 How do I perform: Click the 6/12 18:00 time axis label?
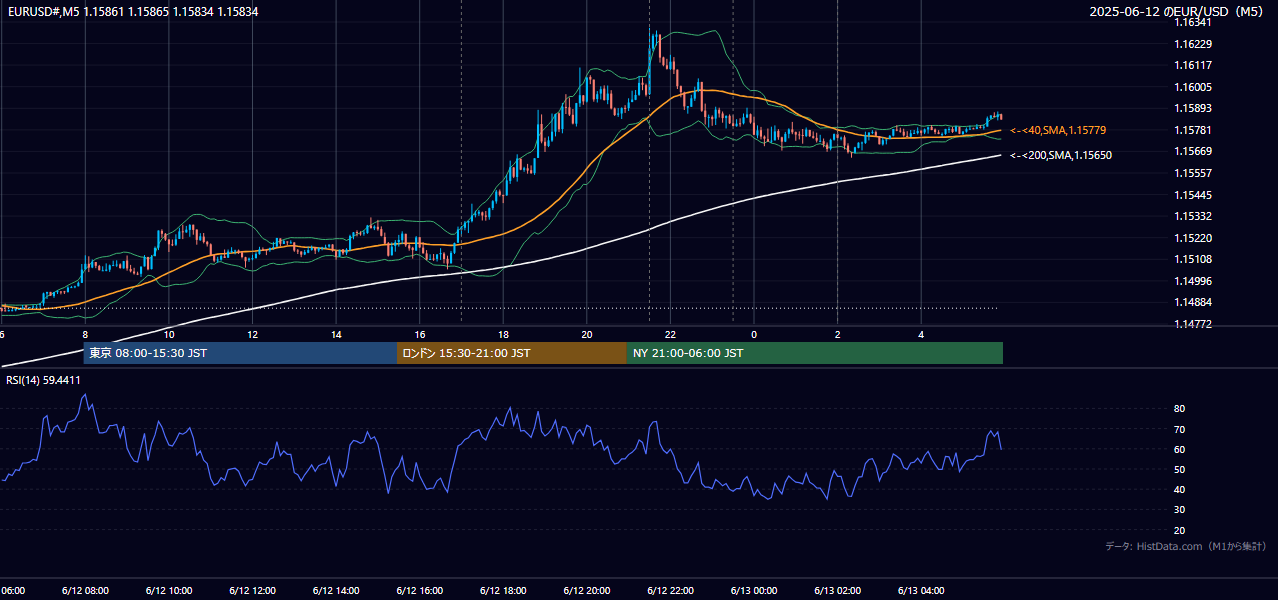click(503, 591)
